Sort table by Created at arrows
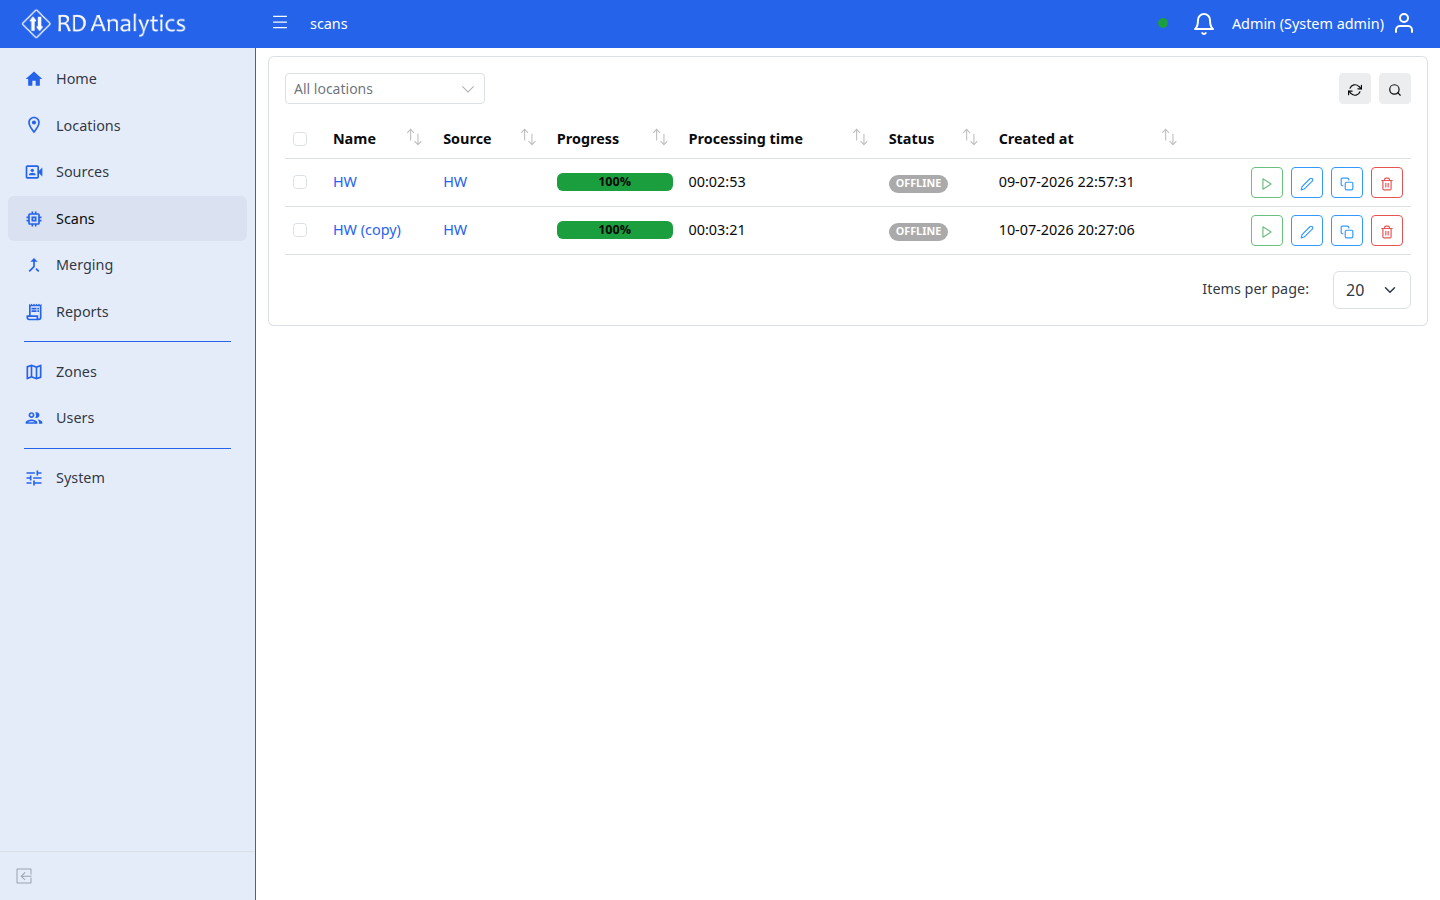Image resolution: width=1440 pixels, height=900 pixels. tap(1169, 137)
